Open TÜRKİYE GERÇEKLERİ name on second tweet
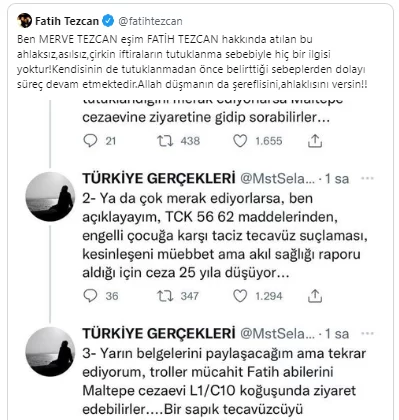The image size is (399, 420). tap(159, 178)
